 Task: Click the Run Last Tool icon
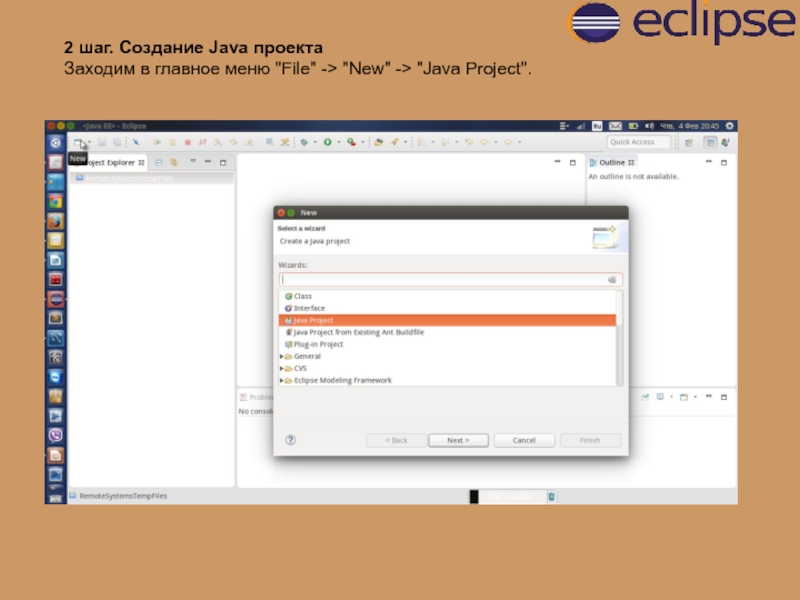352,142
